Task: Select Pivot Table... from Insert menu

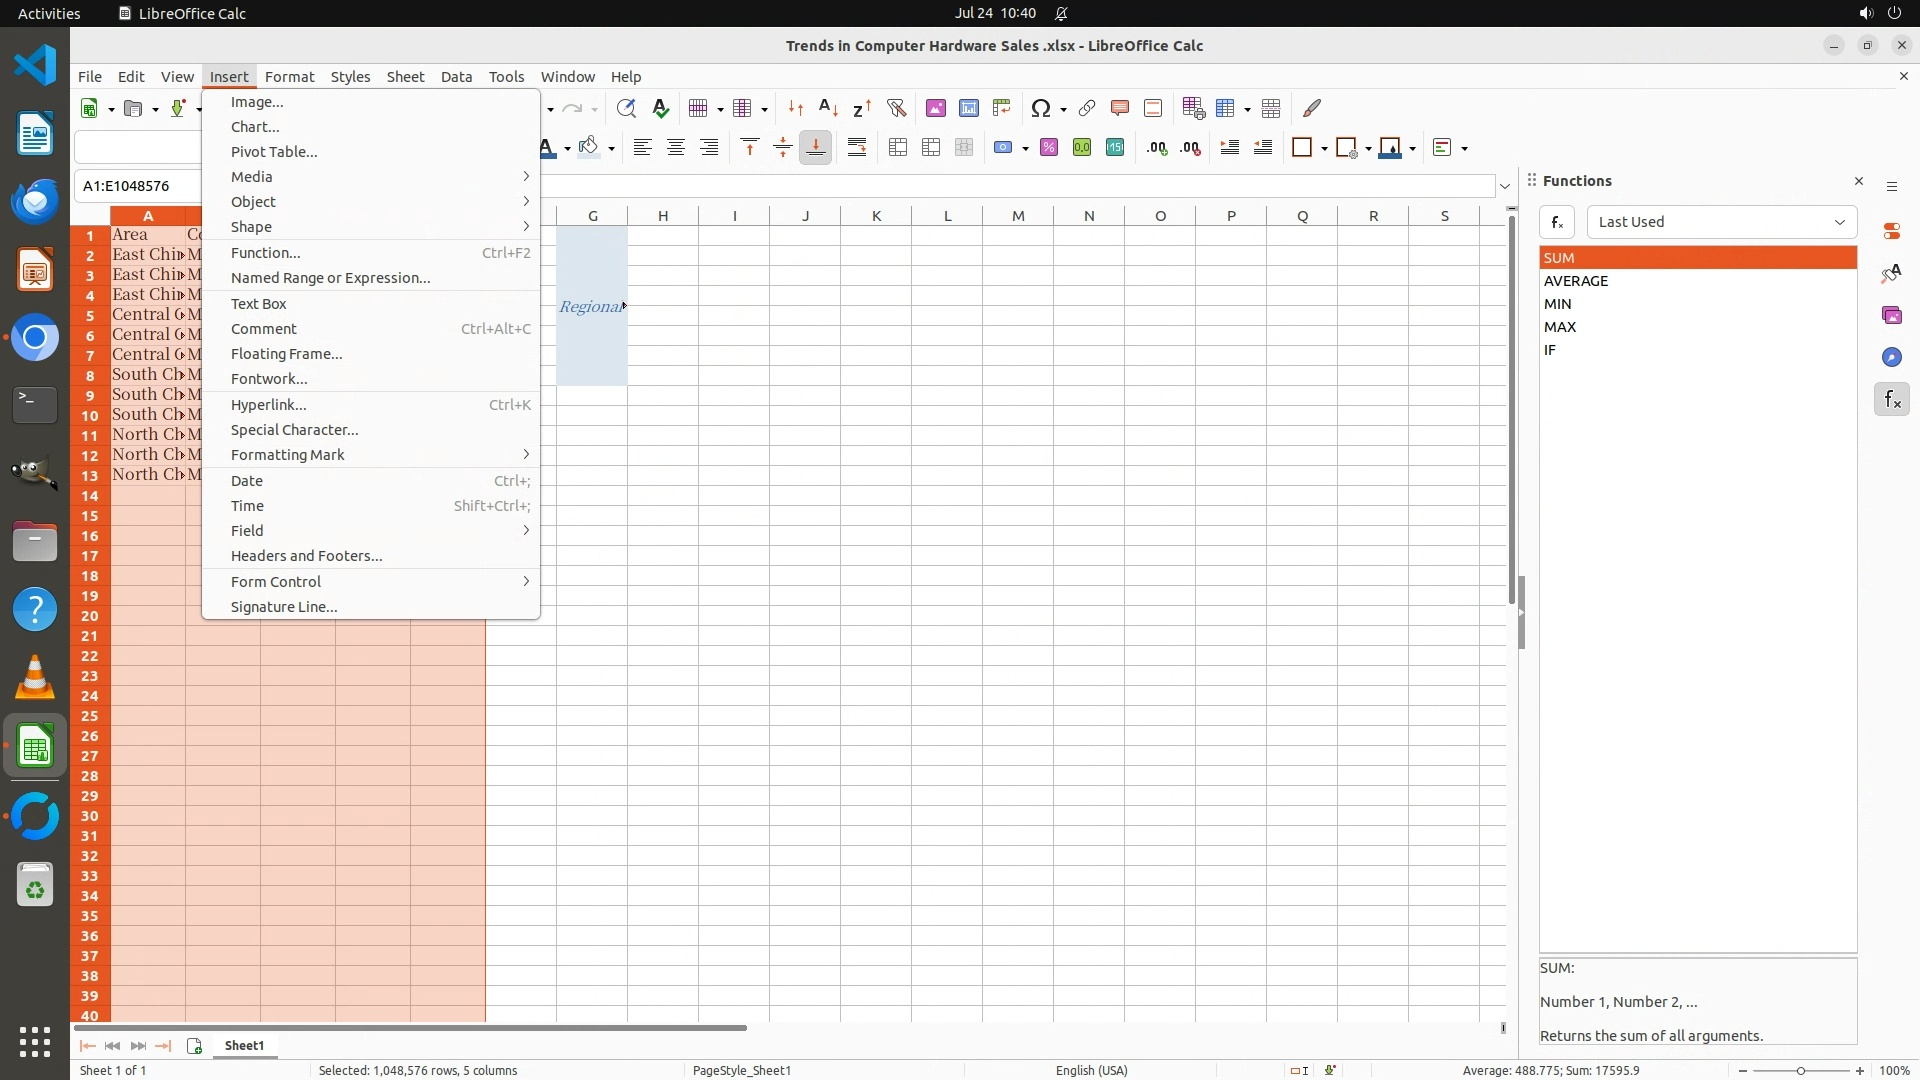Action: tap(274, 152)
